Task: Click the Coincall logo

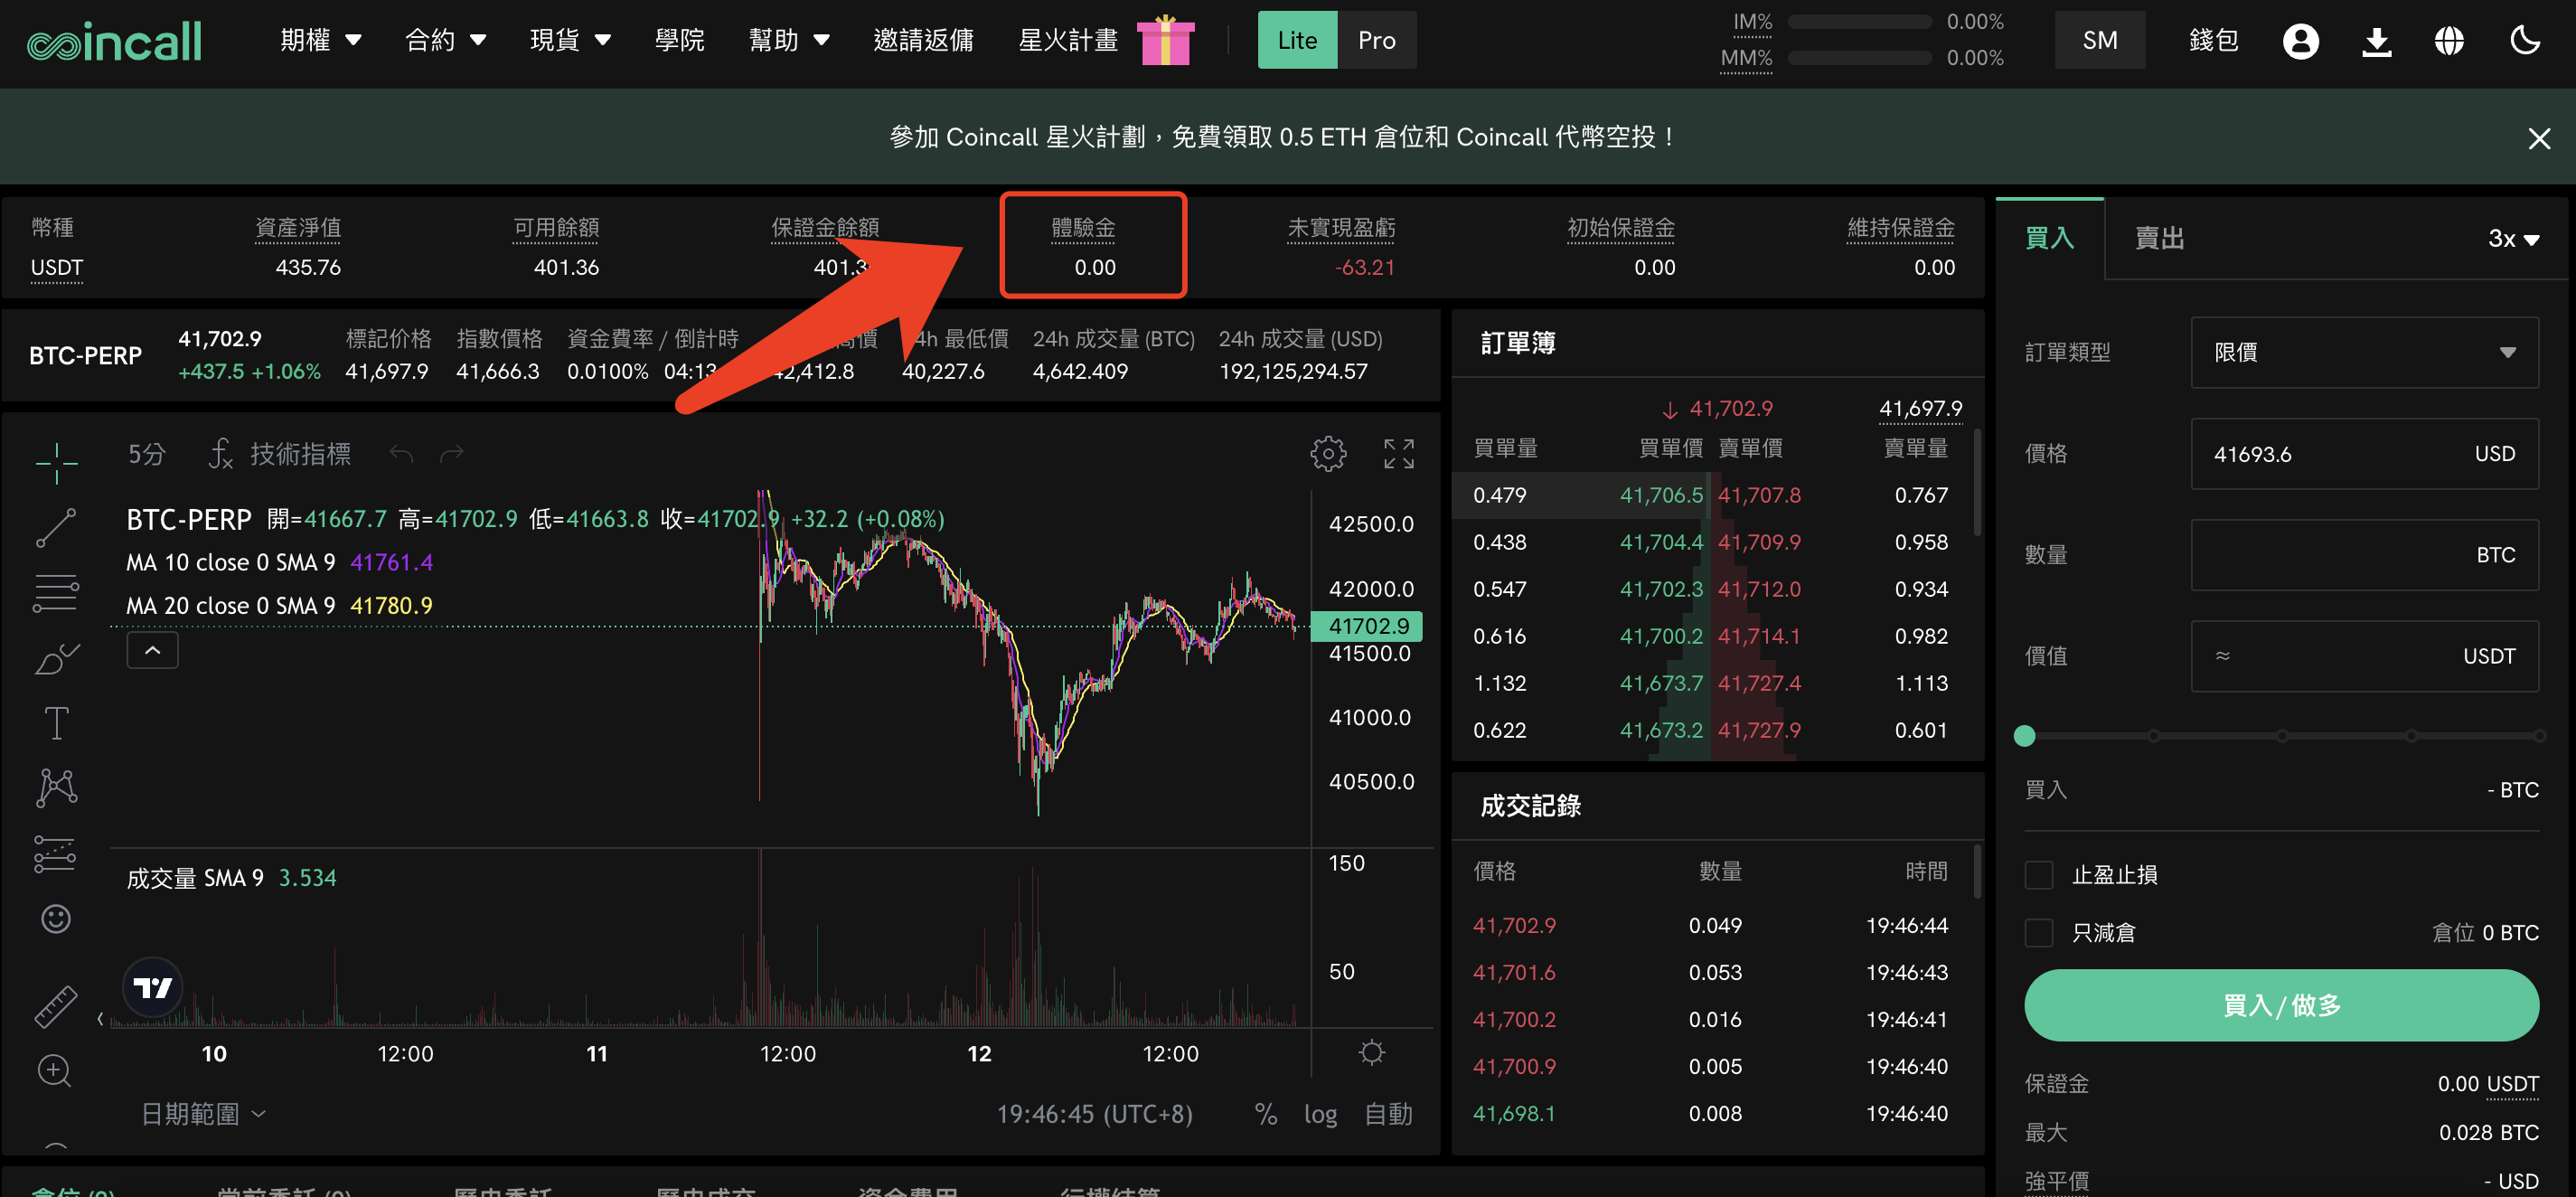Action: tap(114, 41)
